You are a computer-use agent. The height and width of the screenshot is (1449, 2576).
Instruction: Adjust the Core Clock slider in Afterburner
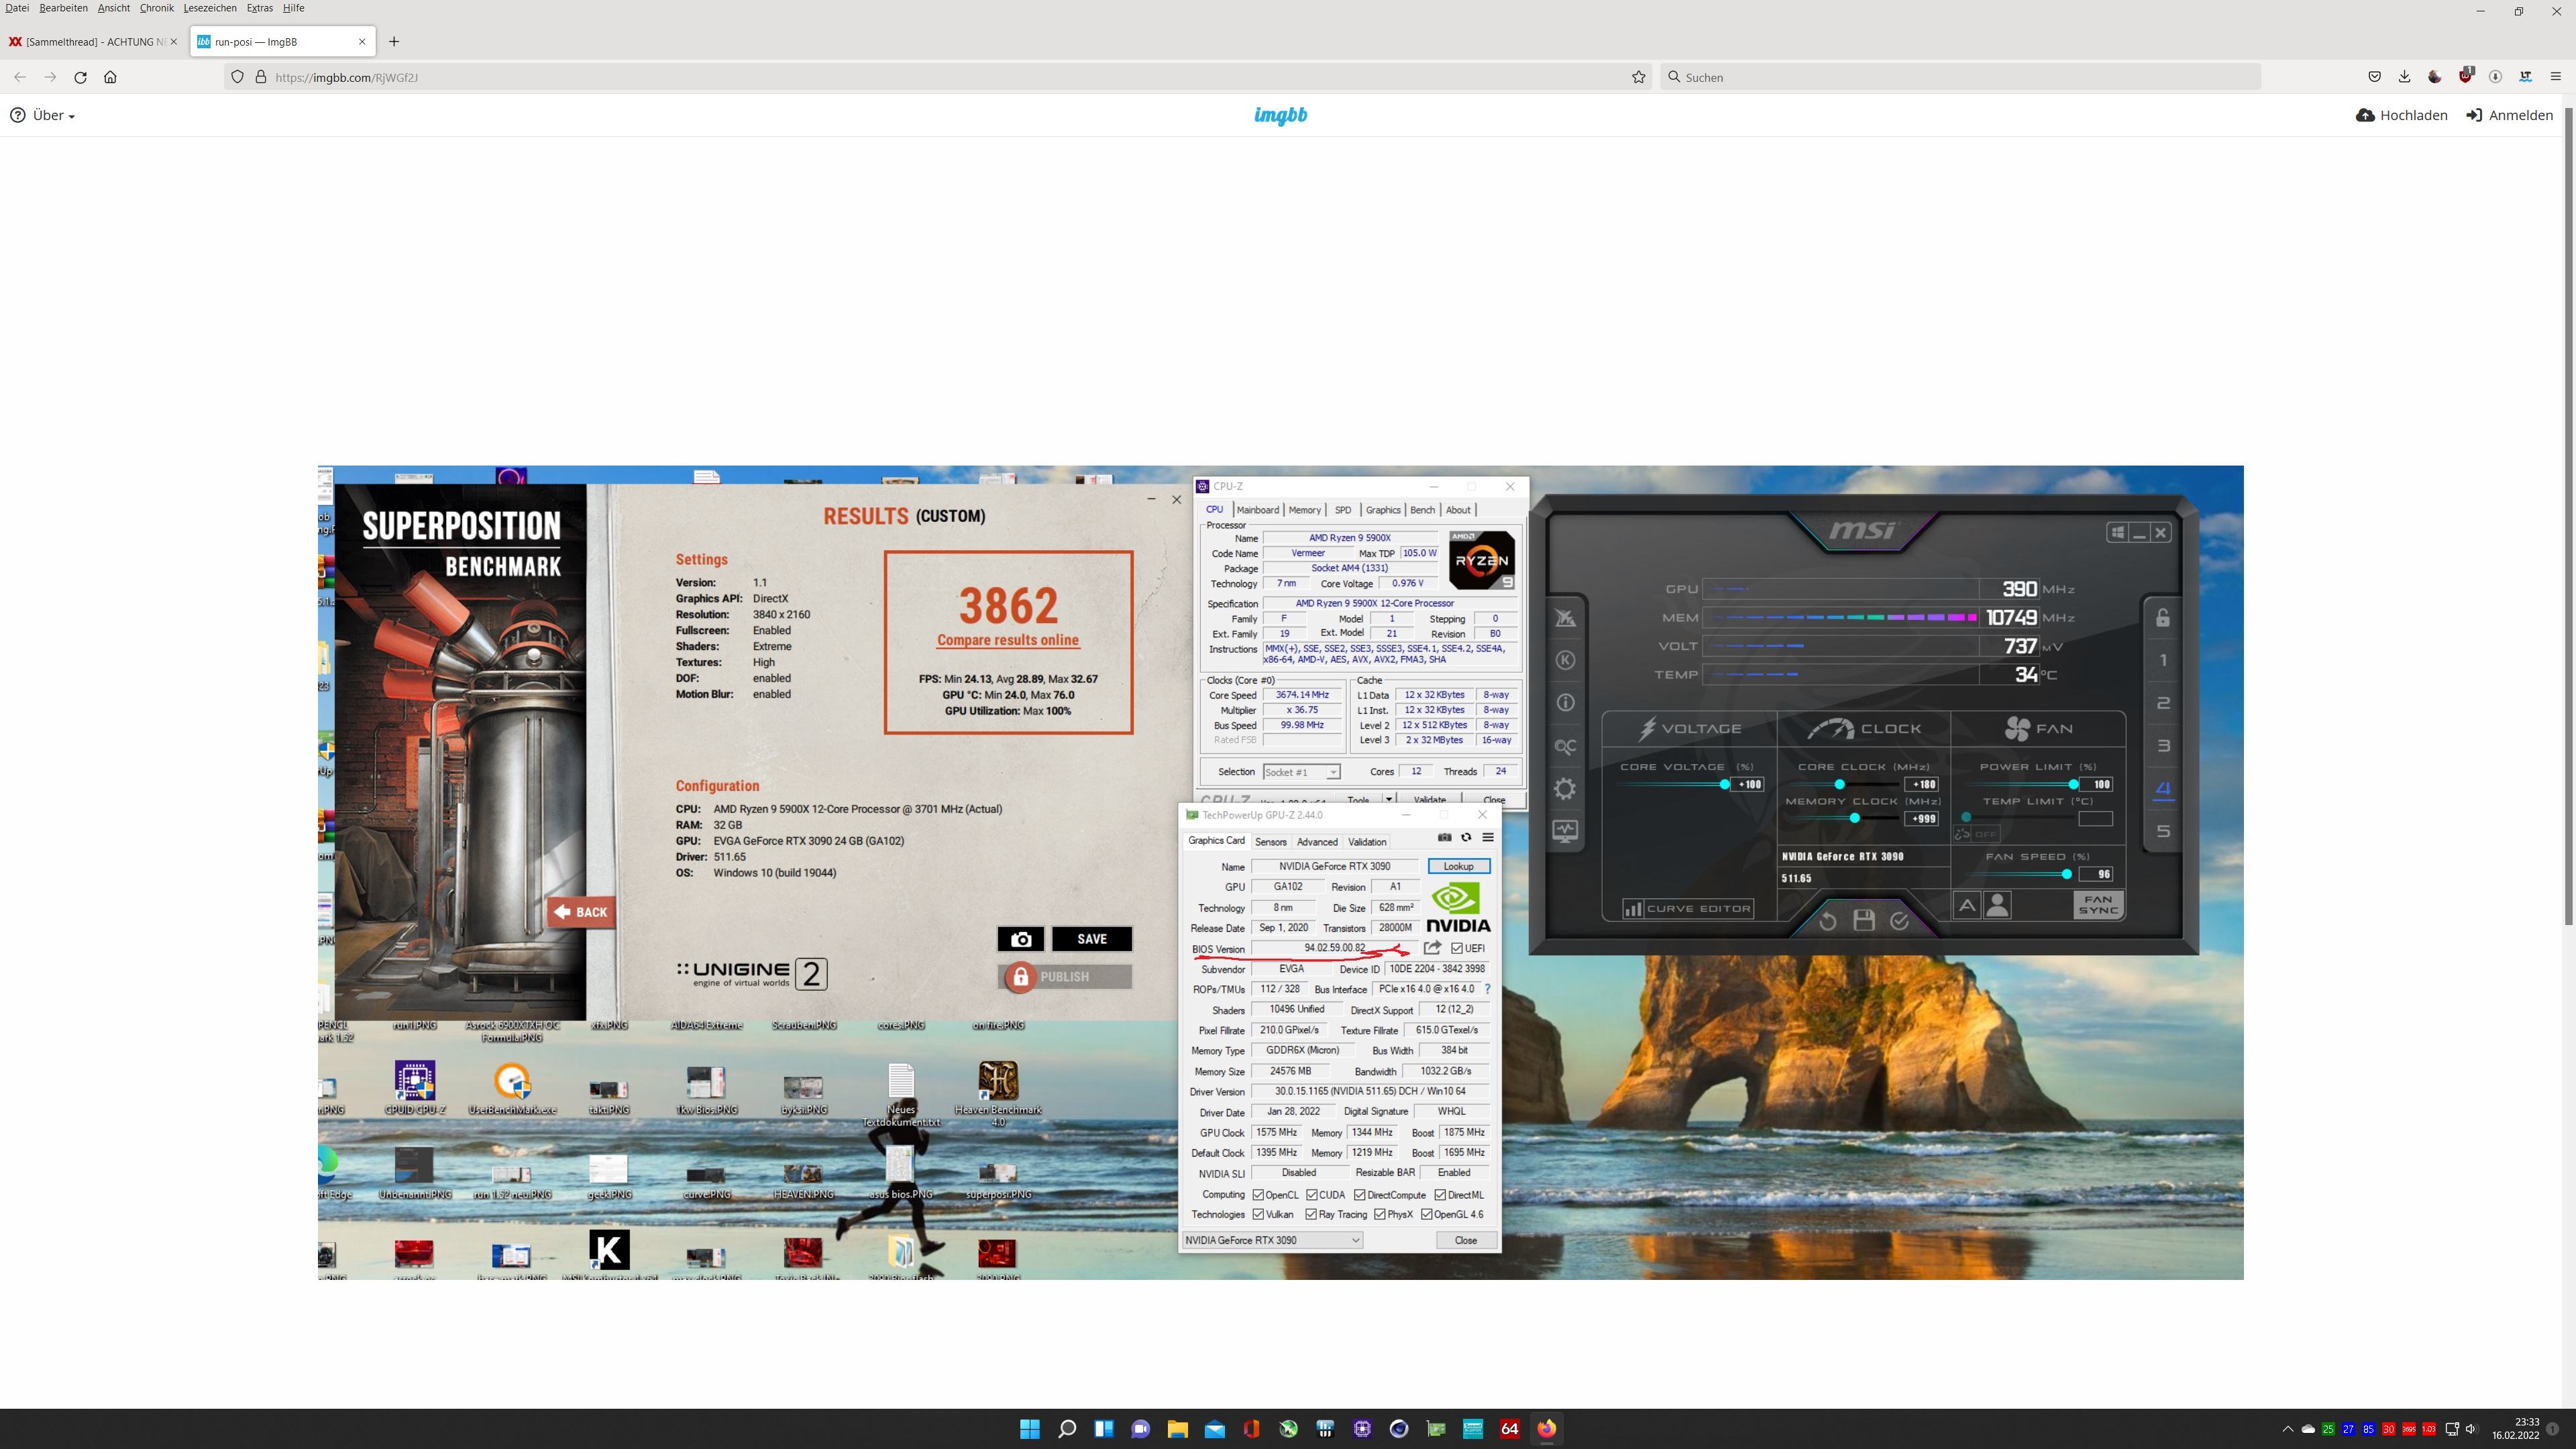click(x=1840, y=785)
